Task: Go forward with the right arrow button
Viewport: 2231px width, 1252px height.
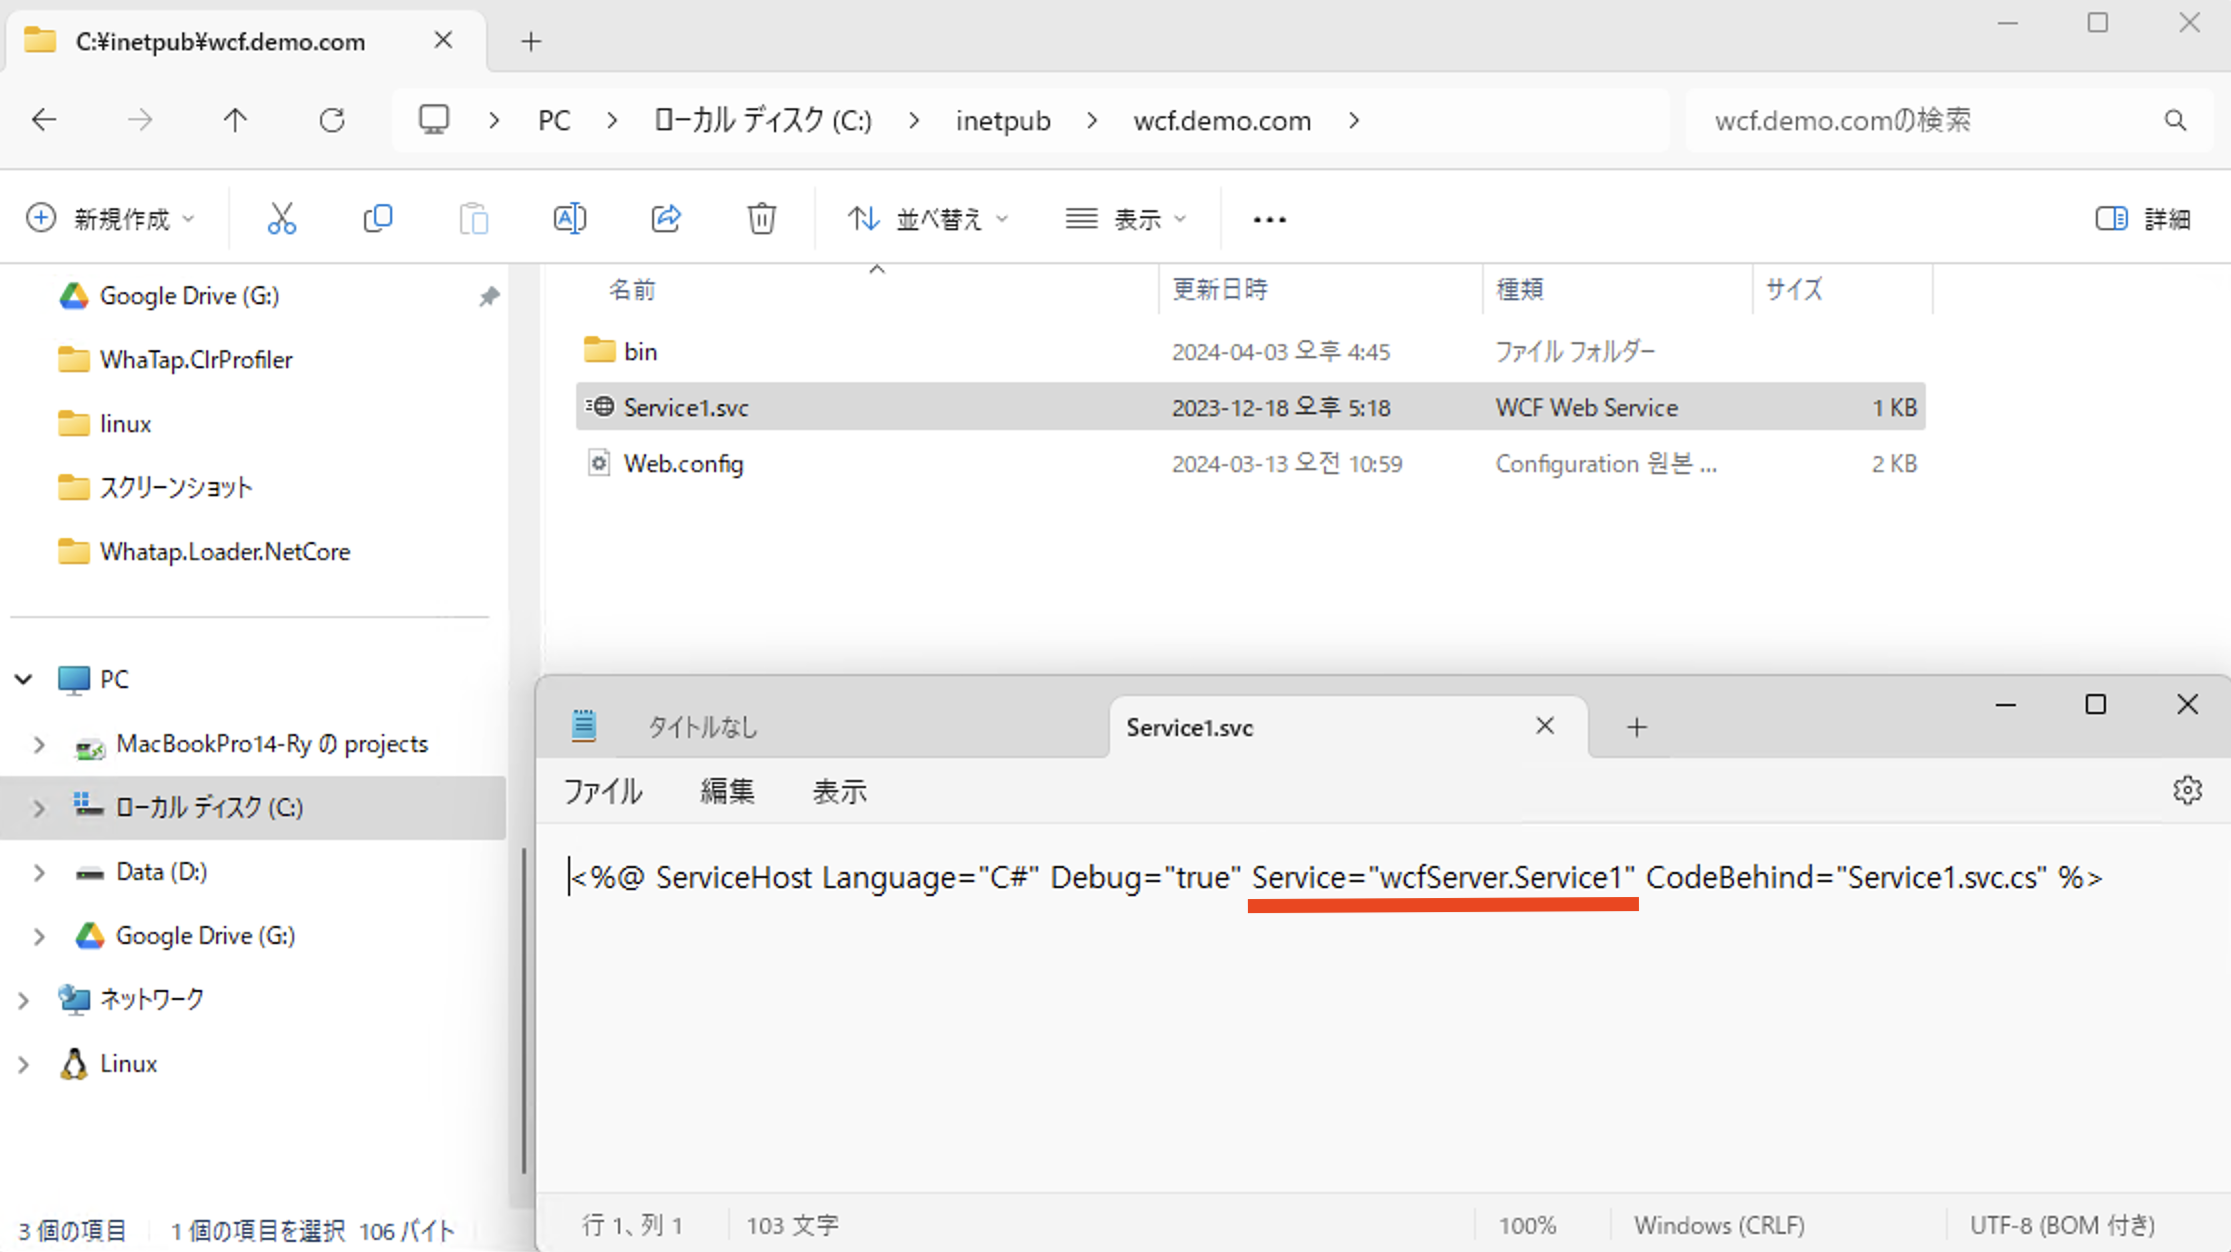Action: tap(140, 120)
